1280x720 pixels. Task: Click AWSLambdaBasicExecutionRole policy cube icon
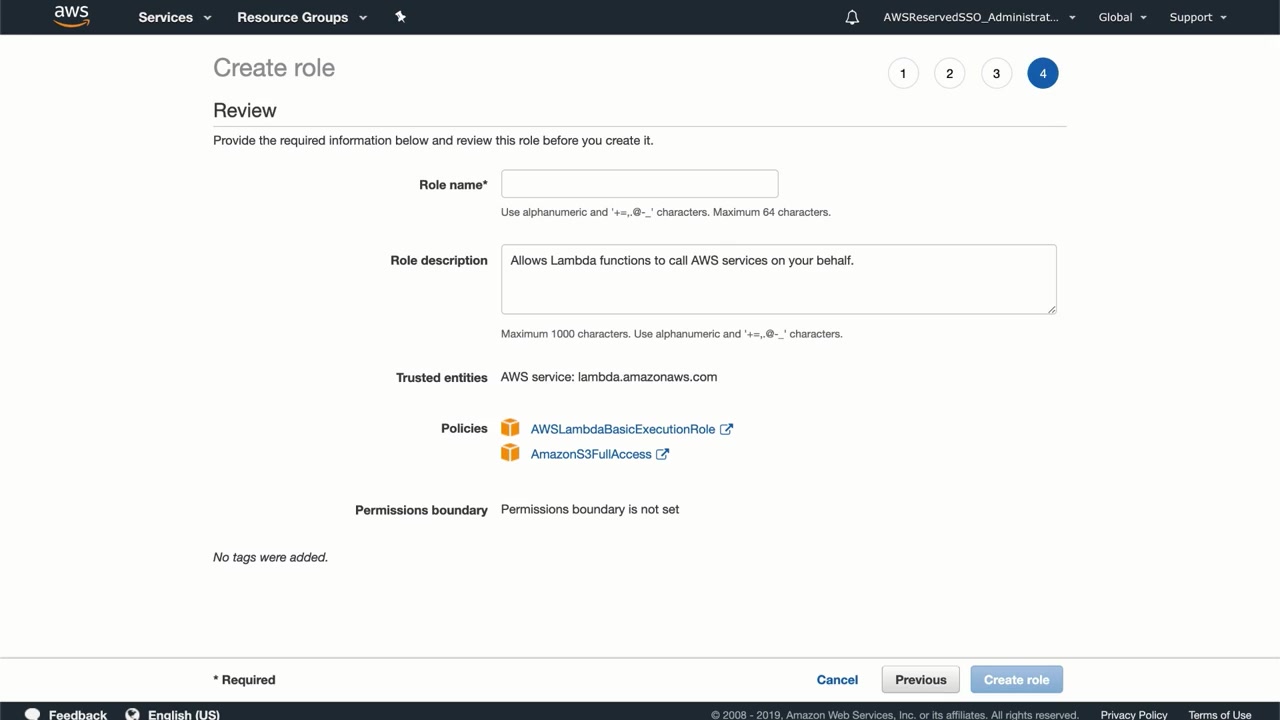[x=510, y=428]
